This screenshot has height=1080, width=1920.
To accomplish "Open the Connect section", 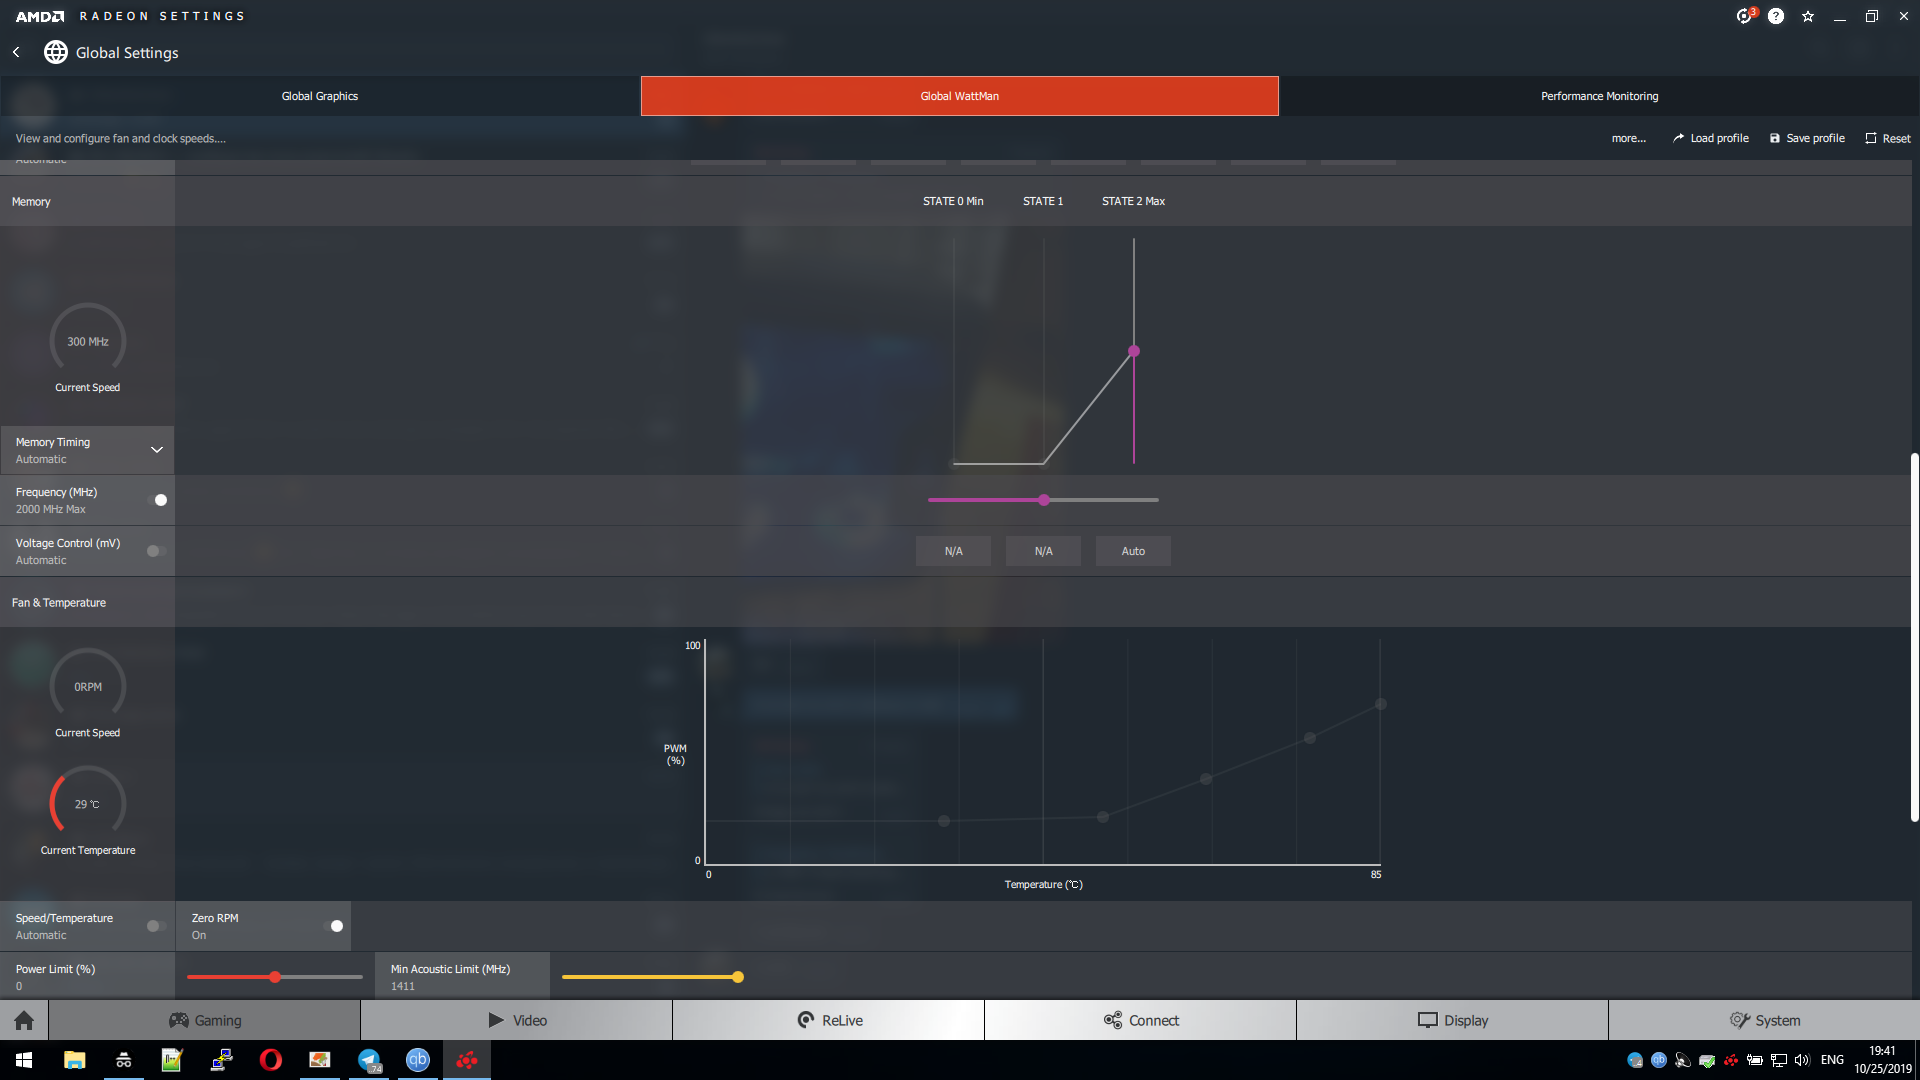I will (x=1141, y=1020).
